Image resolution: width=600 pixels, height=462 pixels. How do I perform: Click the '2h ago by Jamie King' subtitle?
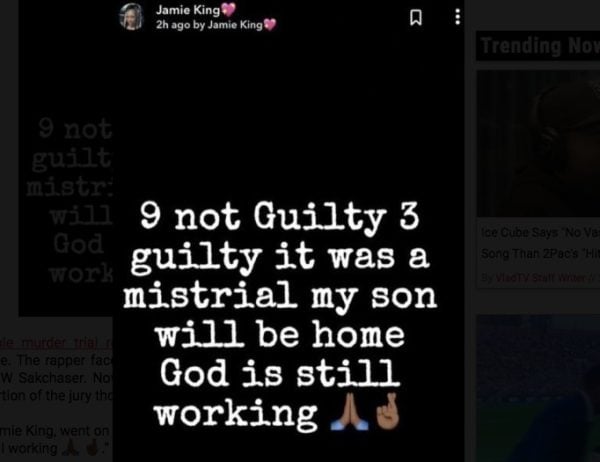(x=209, y=25)
